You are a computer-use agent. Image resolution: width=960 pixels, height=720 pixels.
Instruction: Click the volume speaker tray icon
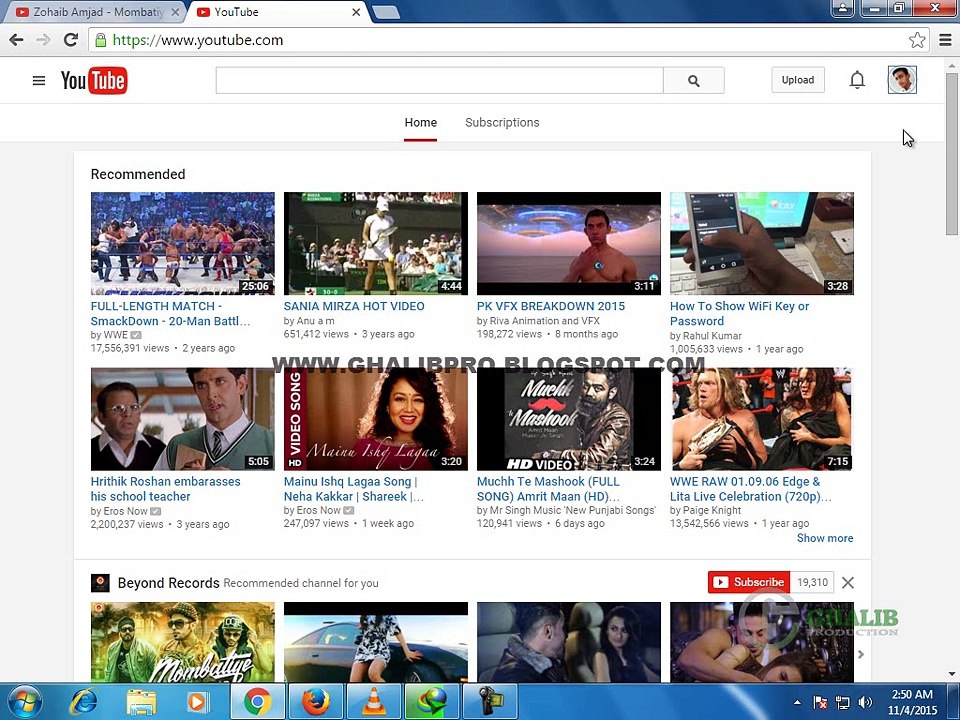pyautogui.click(x=865, y=702)
